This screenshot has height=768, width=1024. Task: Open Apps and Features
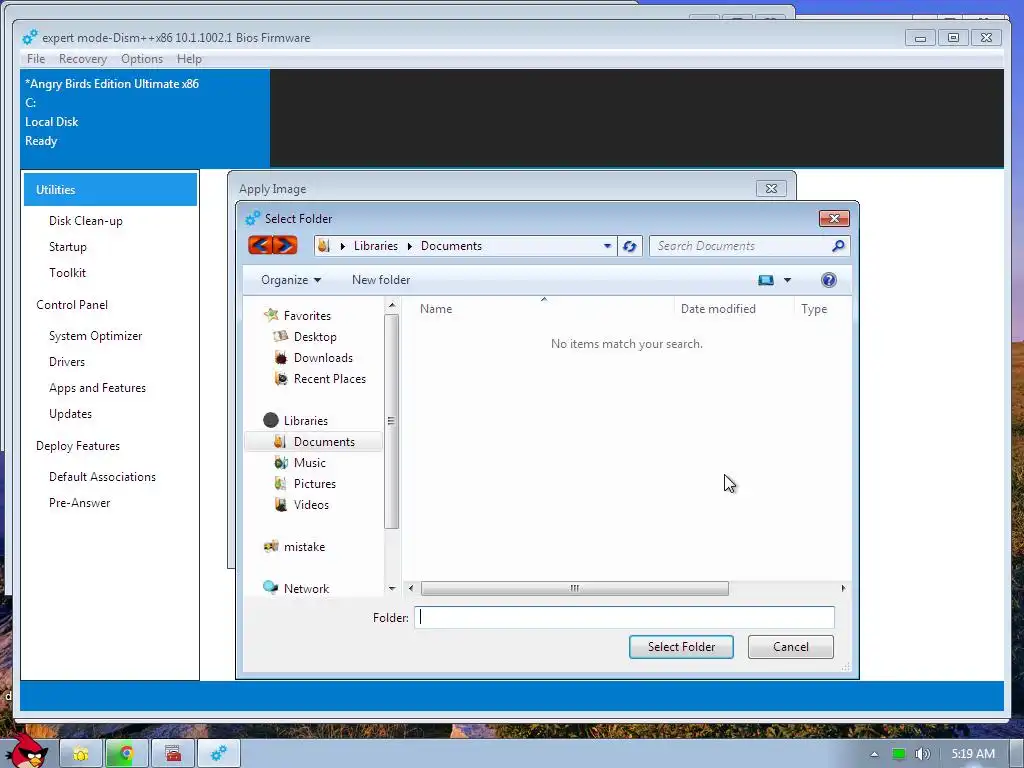97,388
